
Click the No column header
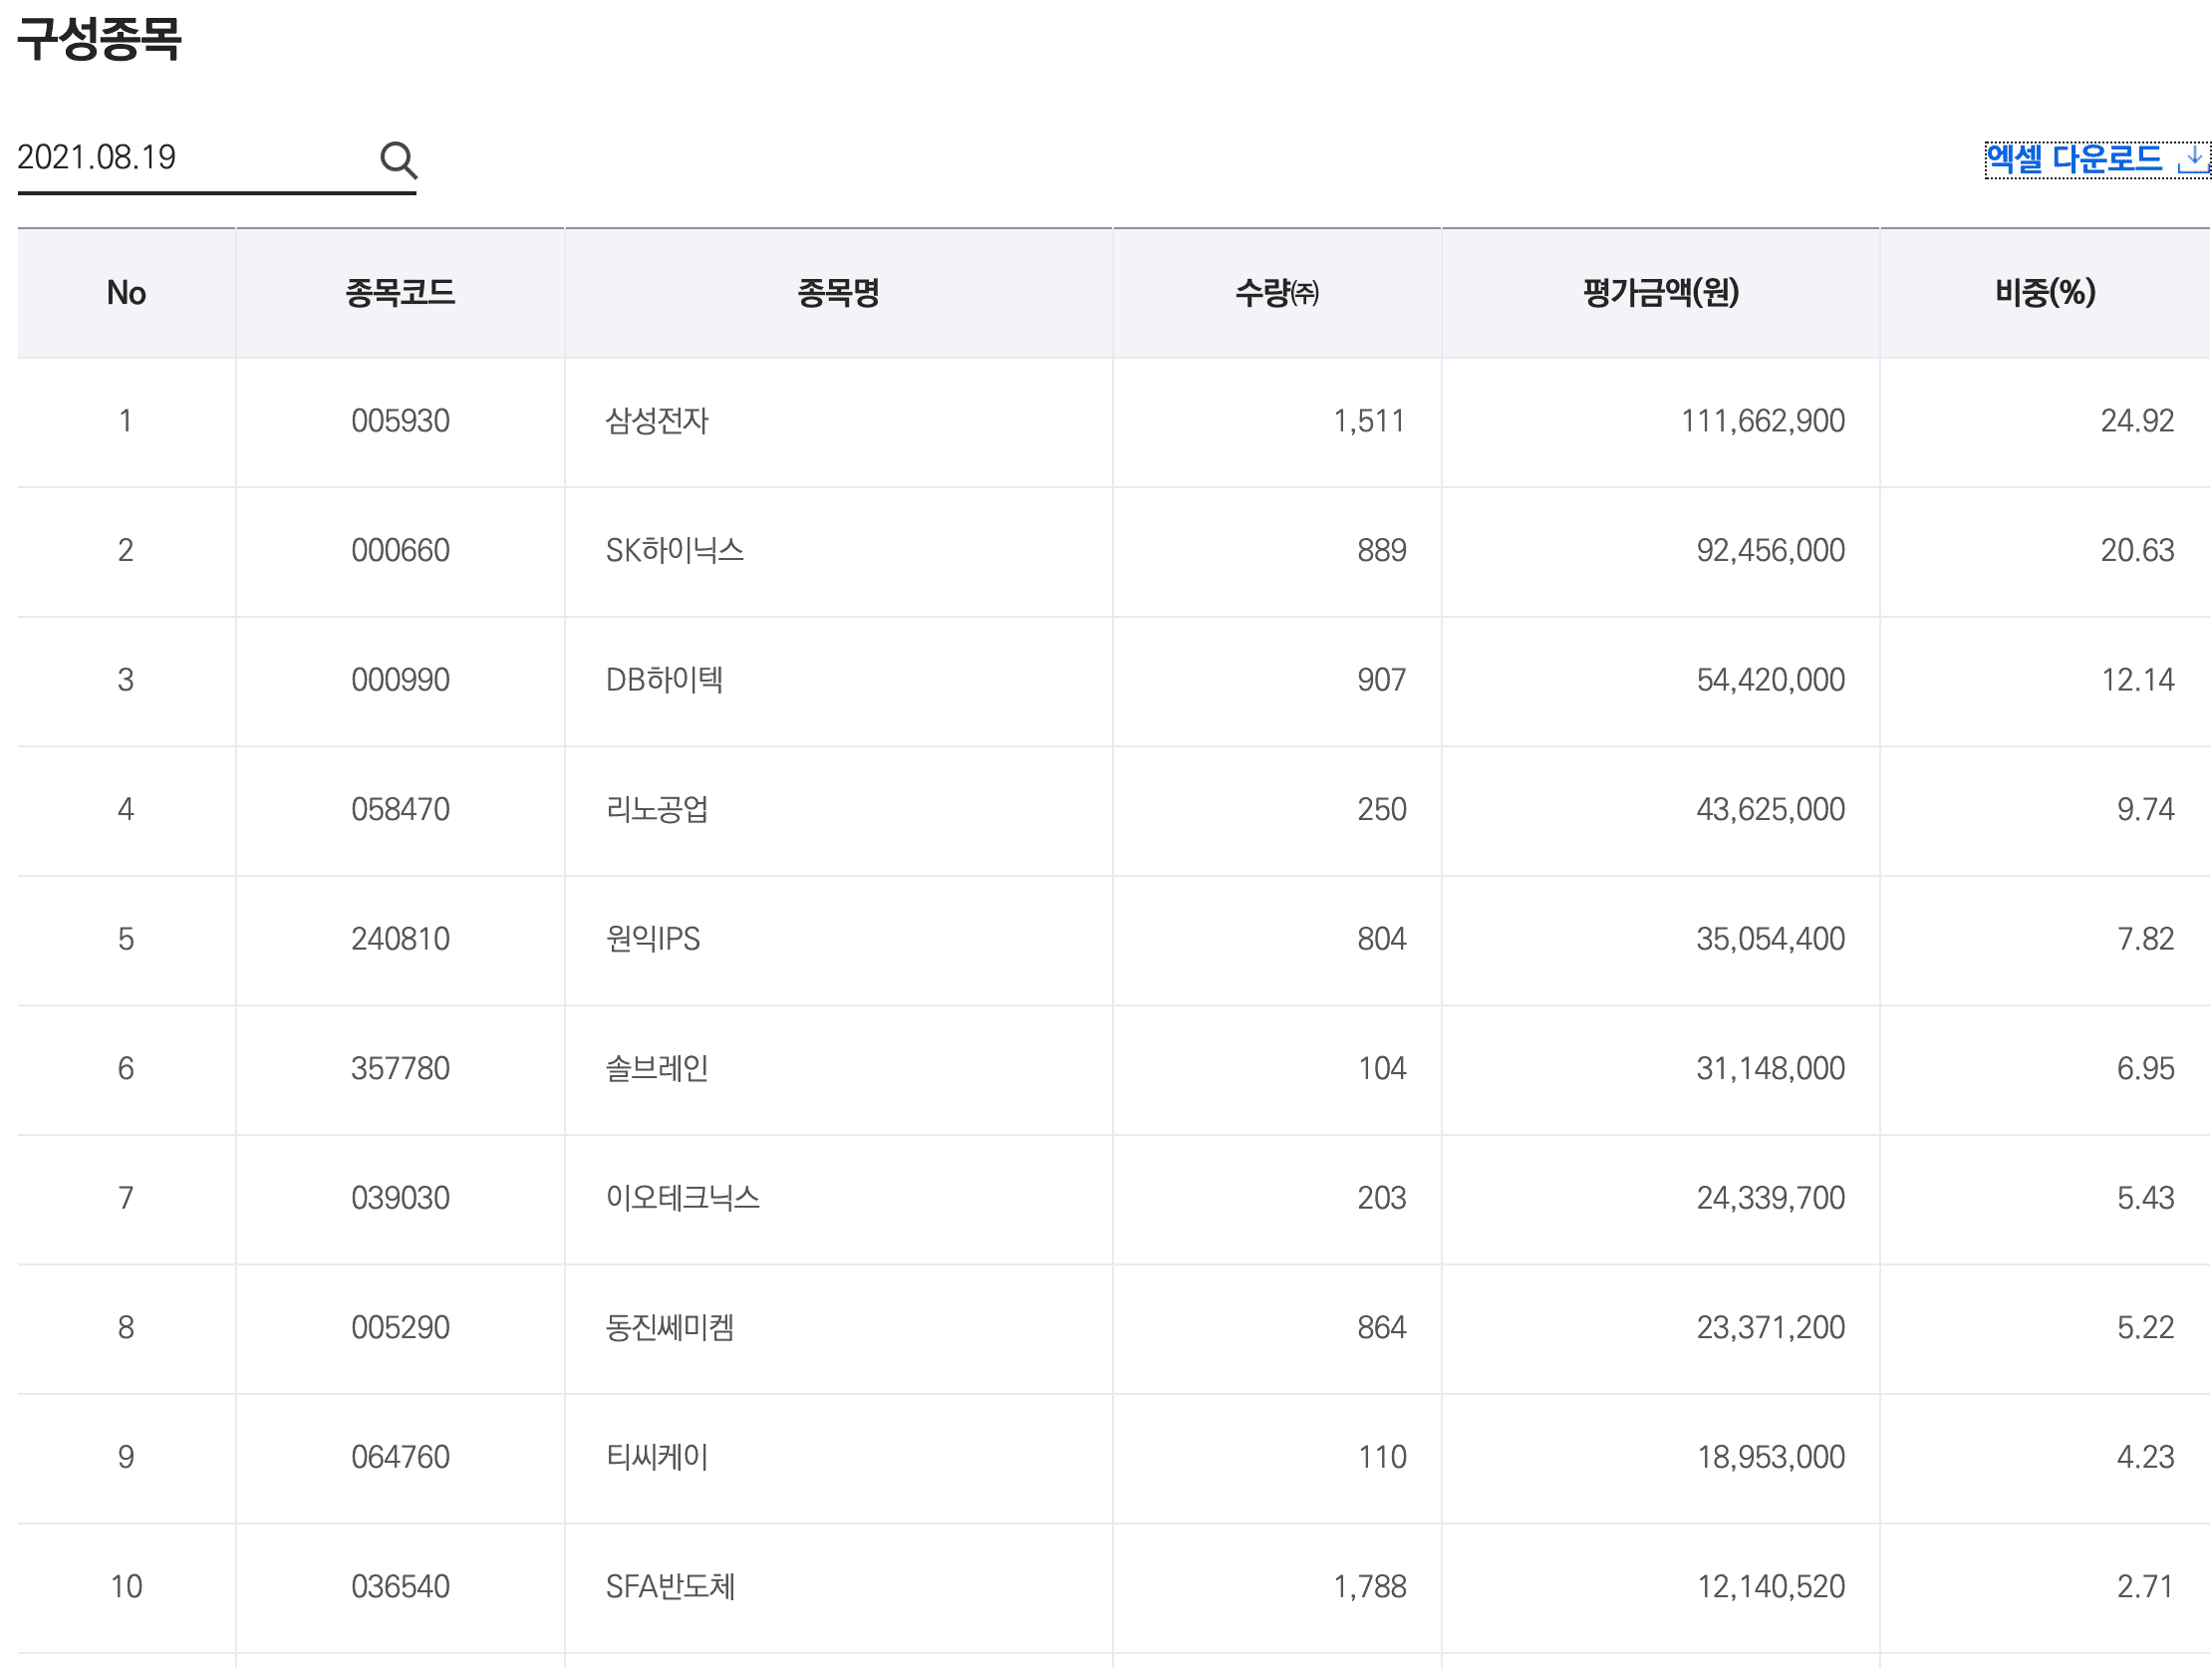click(x=126, y=292)
